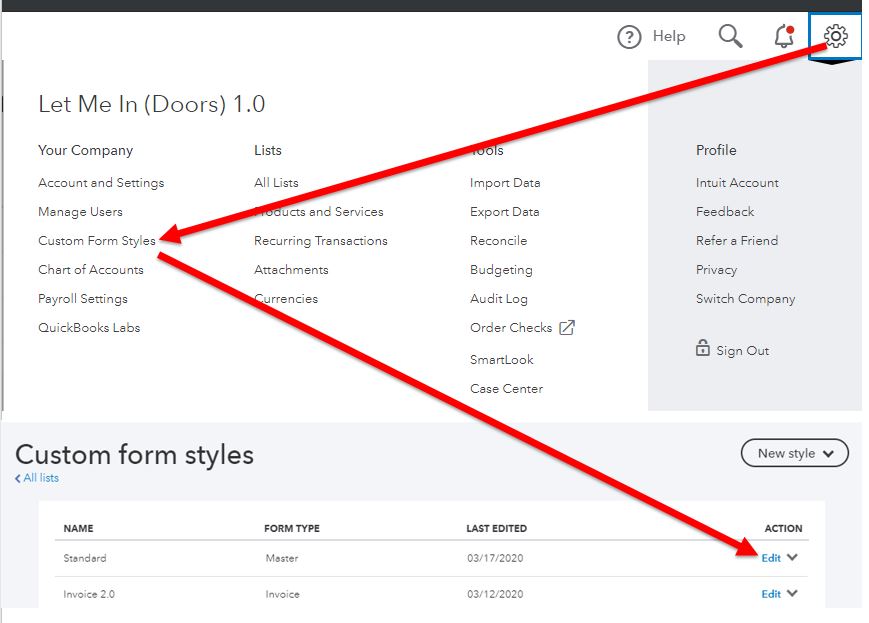Viewport: 869px width, 623px height.
Task: Open the settings gear icon
Action: 835,36
